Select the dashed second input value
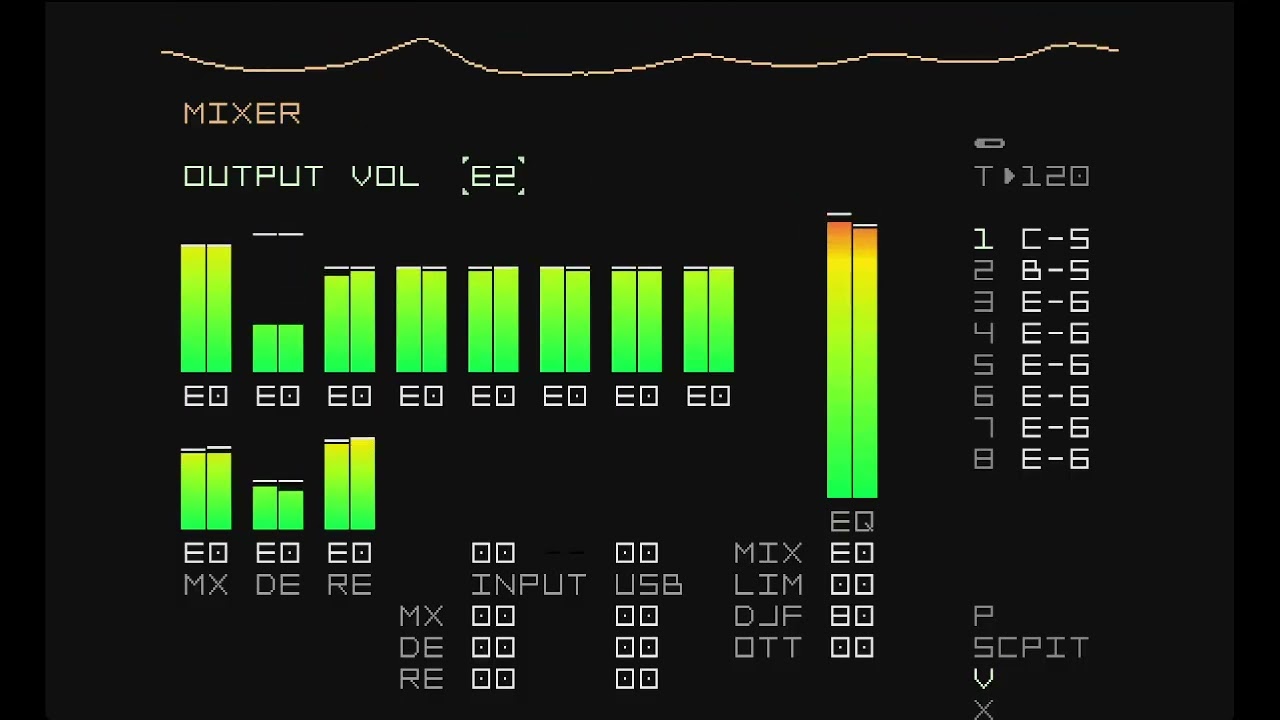 pyautogui.click(x=565, y=553)
